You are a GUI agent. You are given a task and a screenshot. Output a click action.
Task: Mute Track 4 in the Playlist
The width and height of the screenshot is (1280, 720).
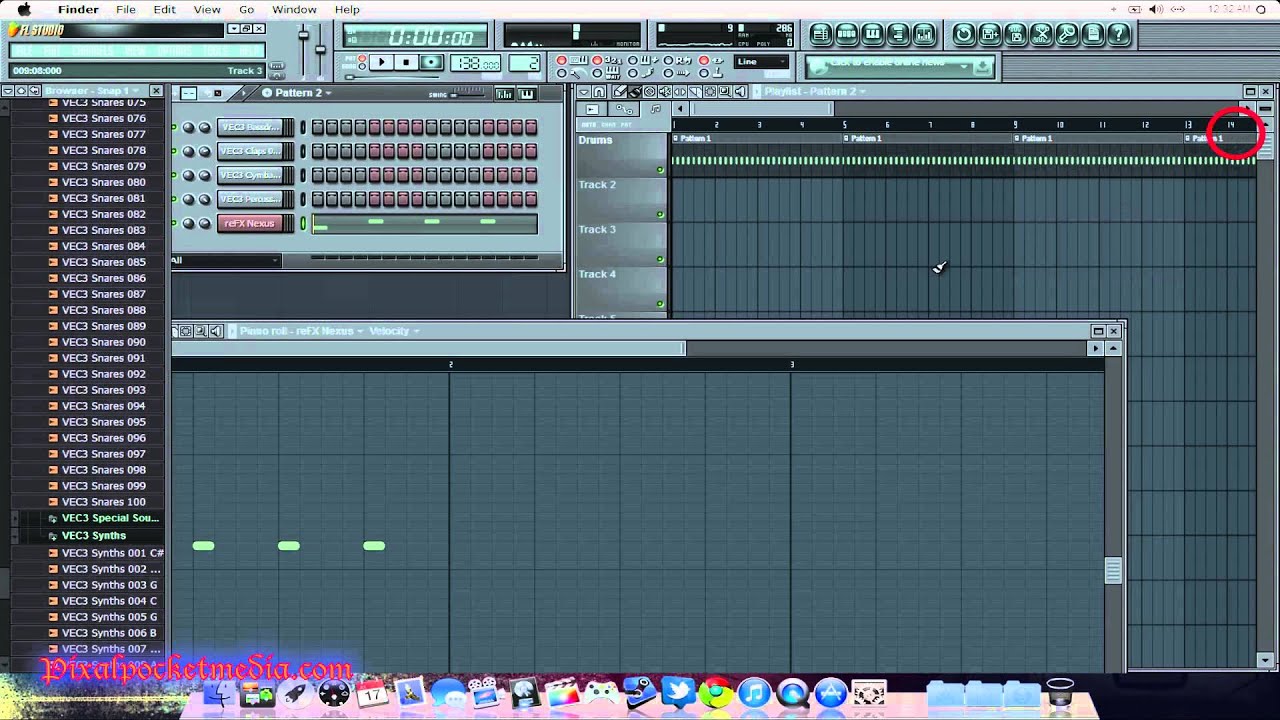coord(660,303)
